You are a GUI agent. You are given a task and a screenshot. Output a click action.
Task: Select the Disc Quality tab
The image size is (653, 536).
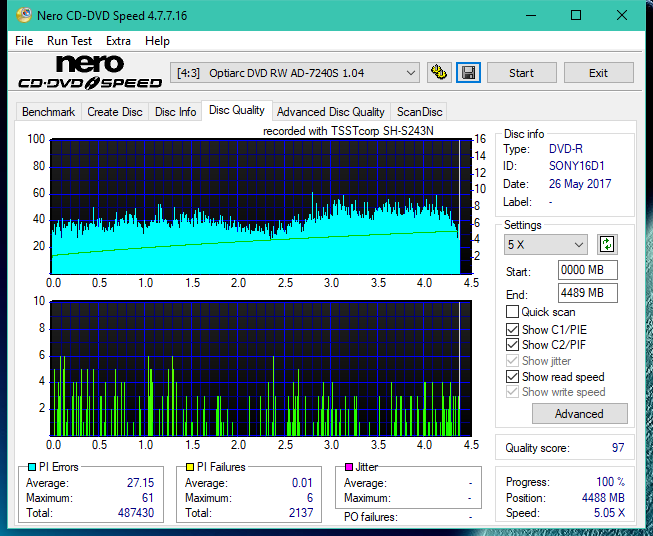pos(237,110)
